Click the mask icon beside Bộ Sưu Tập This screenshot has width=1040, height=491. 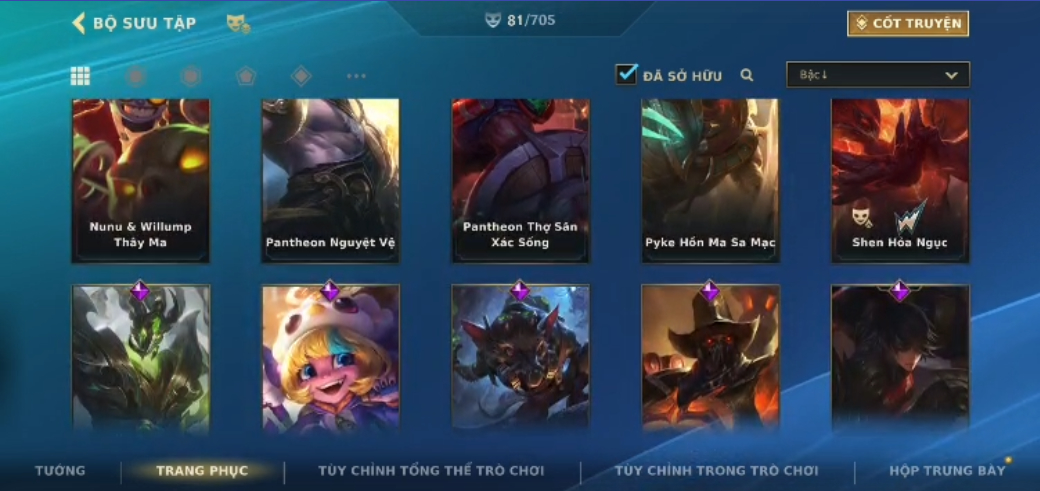tap(238, 24)
